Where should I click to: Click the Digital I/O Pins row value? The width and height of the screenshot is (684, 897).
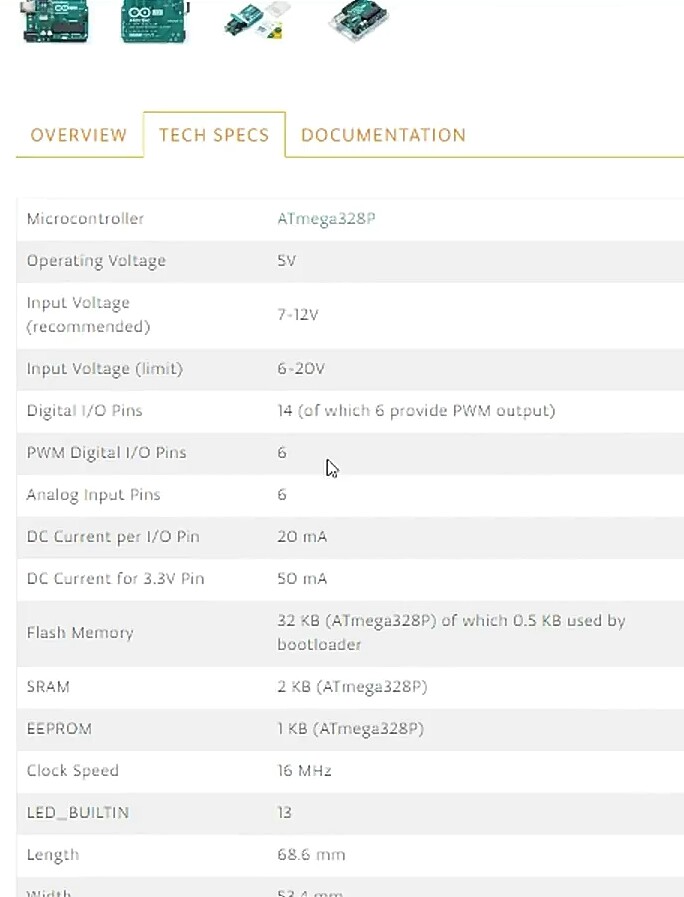click(416, 411)
